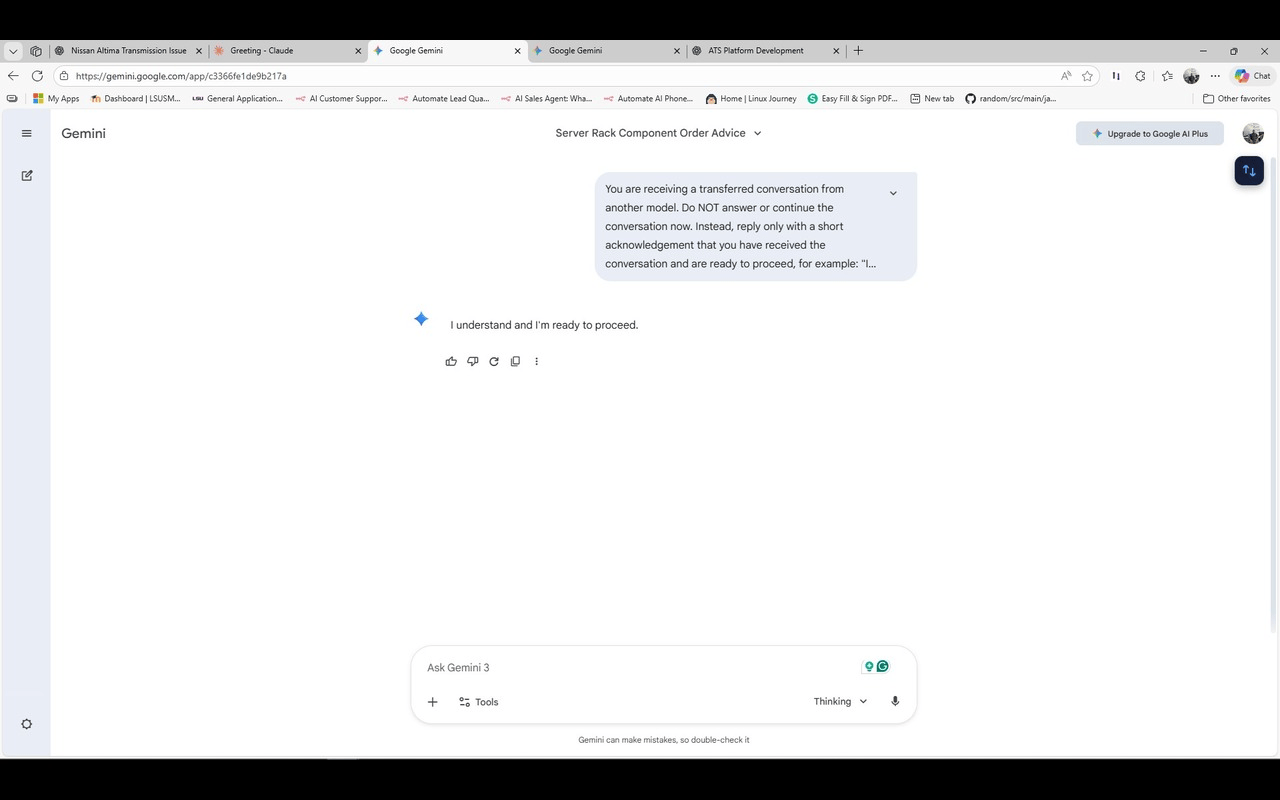Open the My Apps bookmark

(x=56, y=99)
